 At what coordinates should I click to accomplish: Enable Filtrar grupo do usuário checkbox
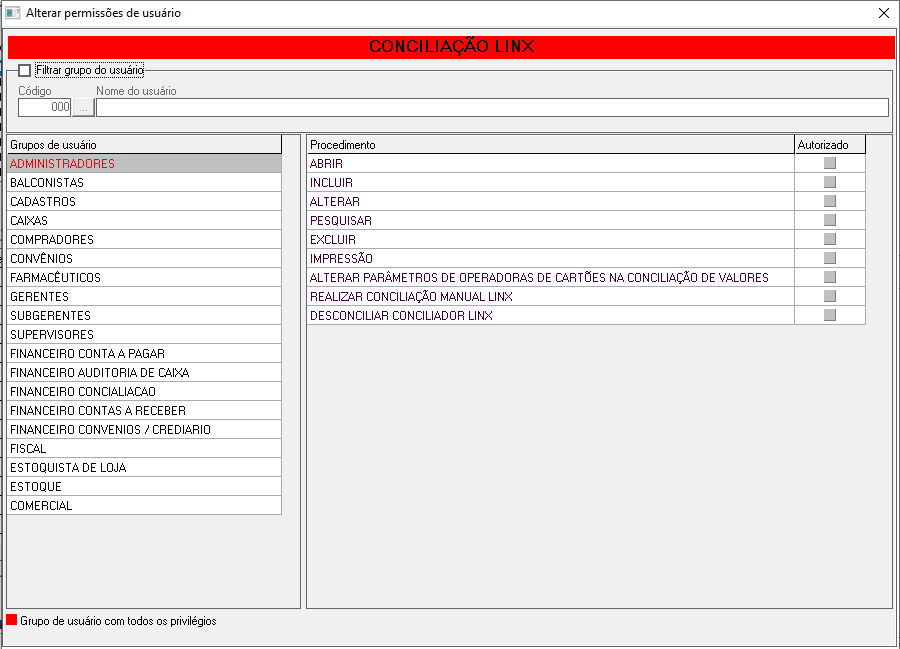[x=24, y=71]
